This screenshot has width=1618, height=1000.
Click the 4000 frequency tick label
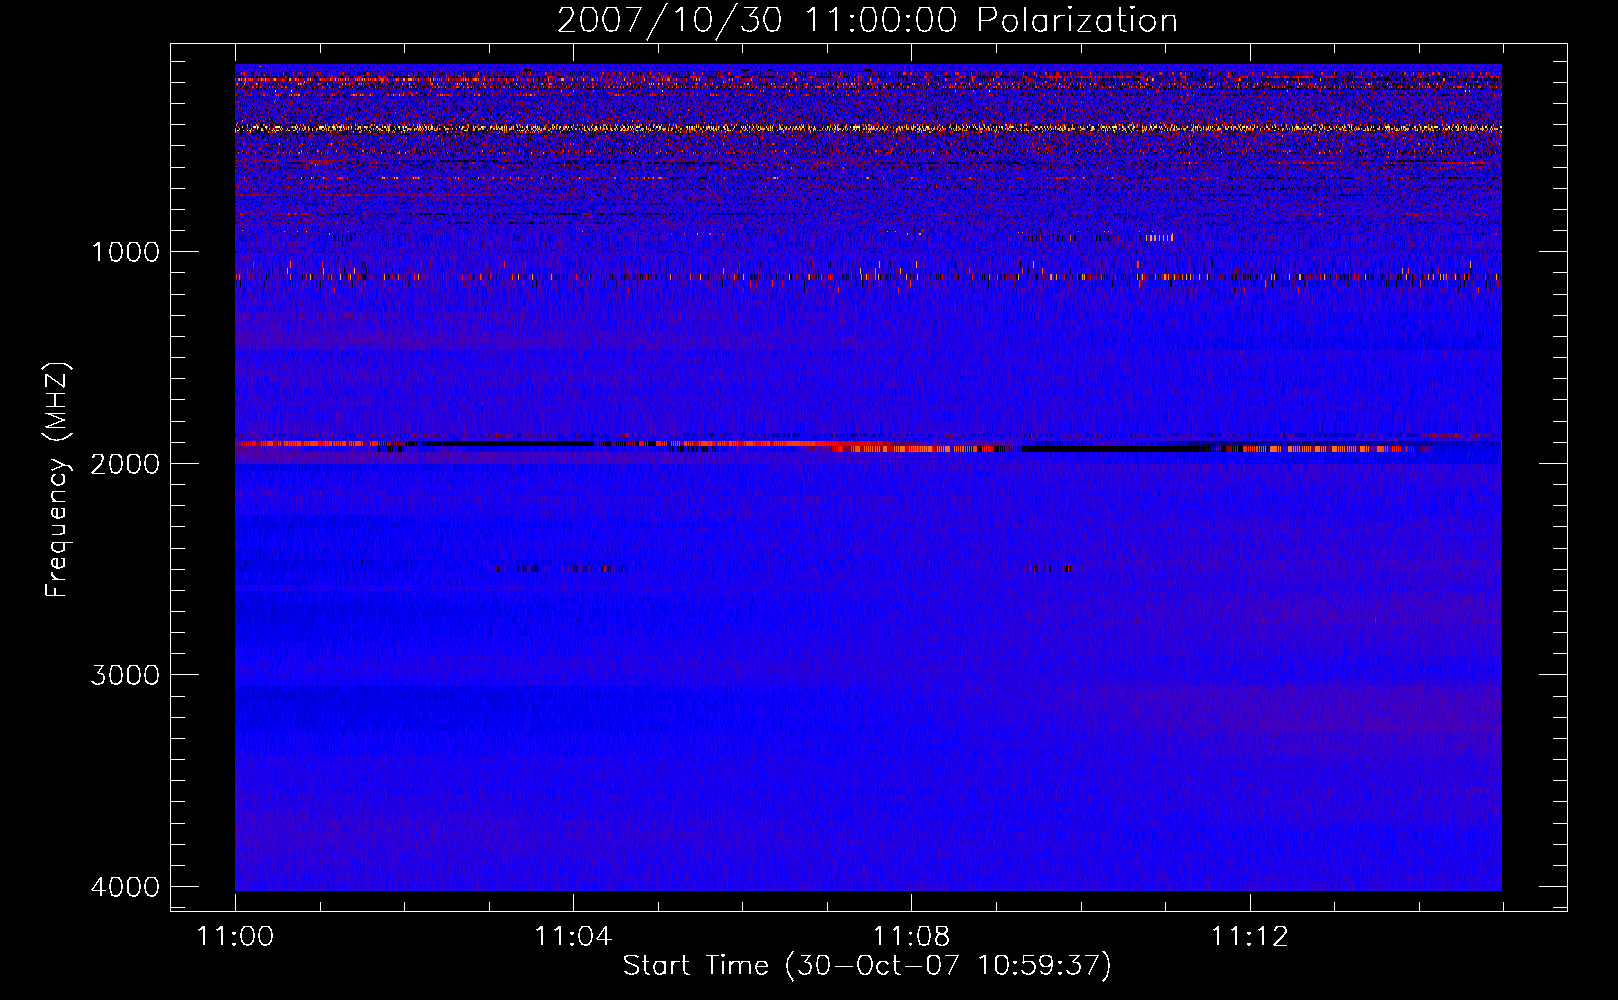pos(125,887)
